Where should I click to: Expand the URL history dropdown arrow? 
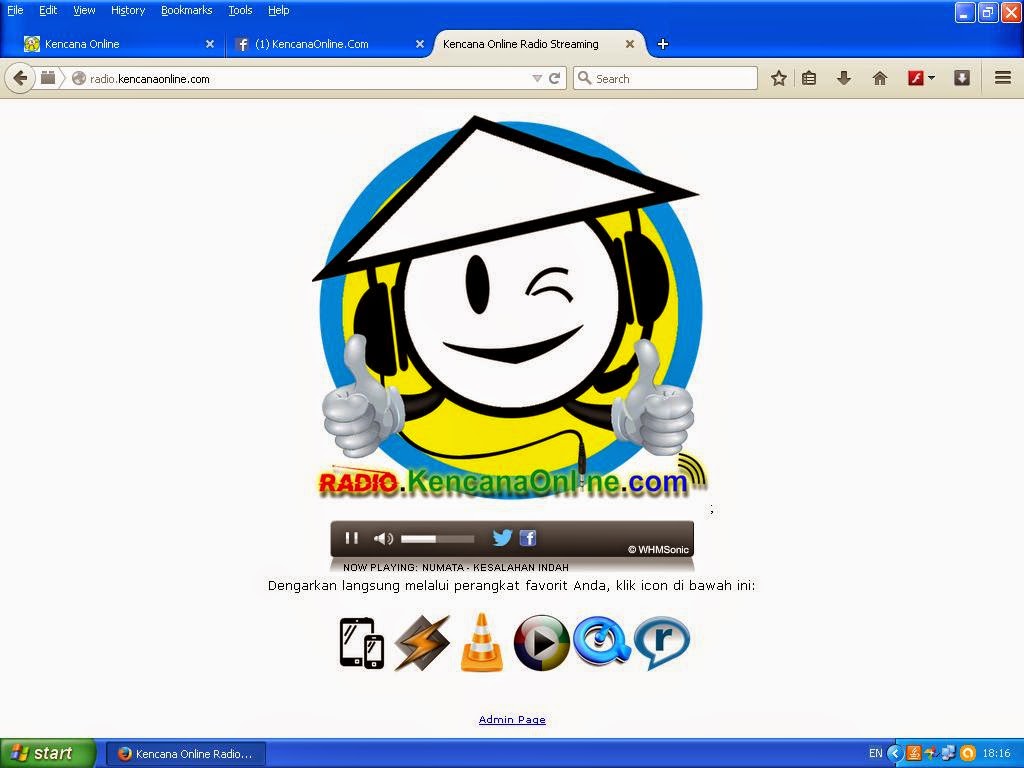[x=537, y=78]
